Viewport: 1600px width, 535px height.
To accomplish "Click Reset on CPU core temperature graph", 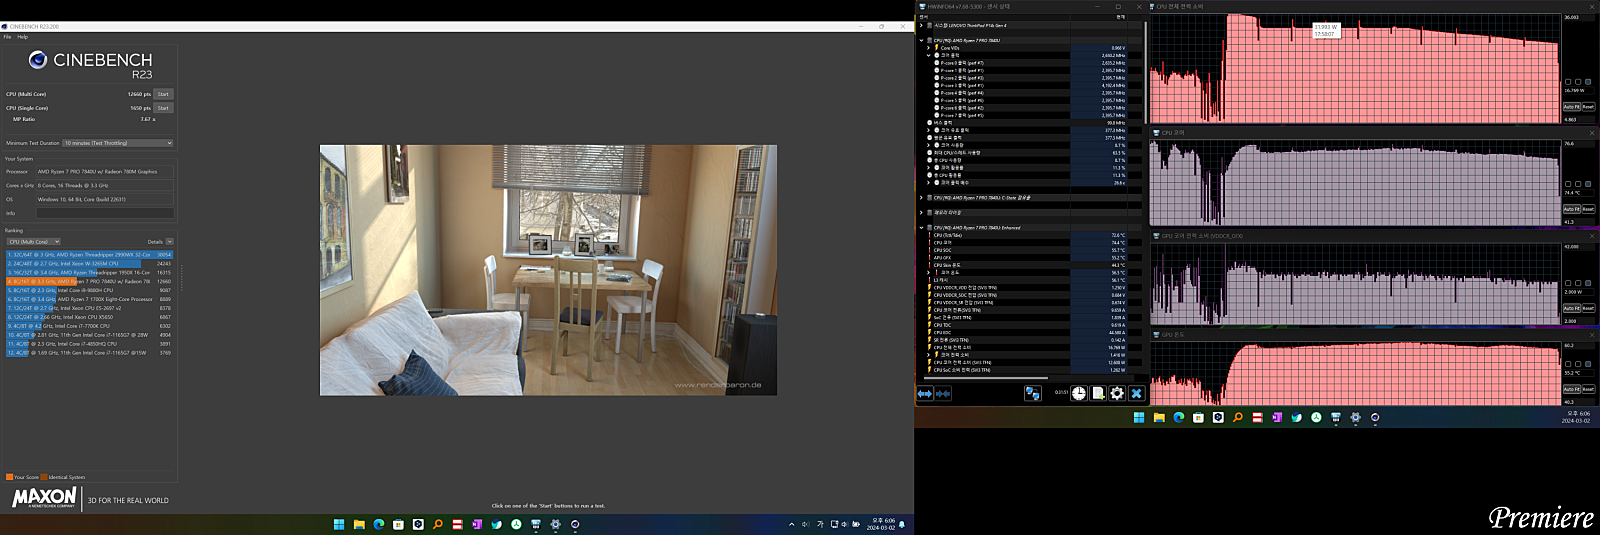I will [1588, 209].
